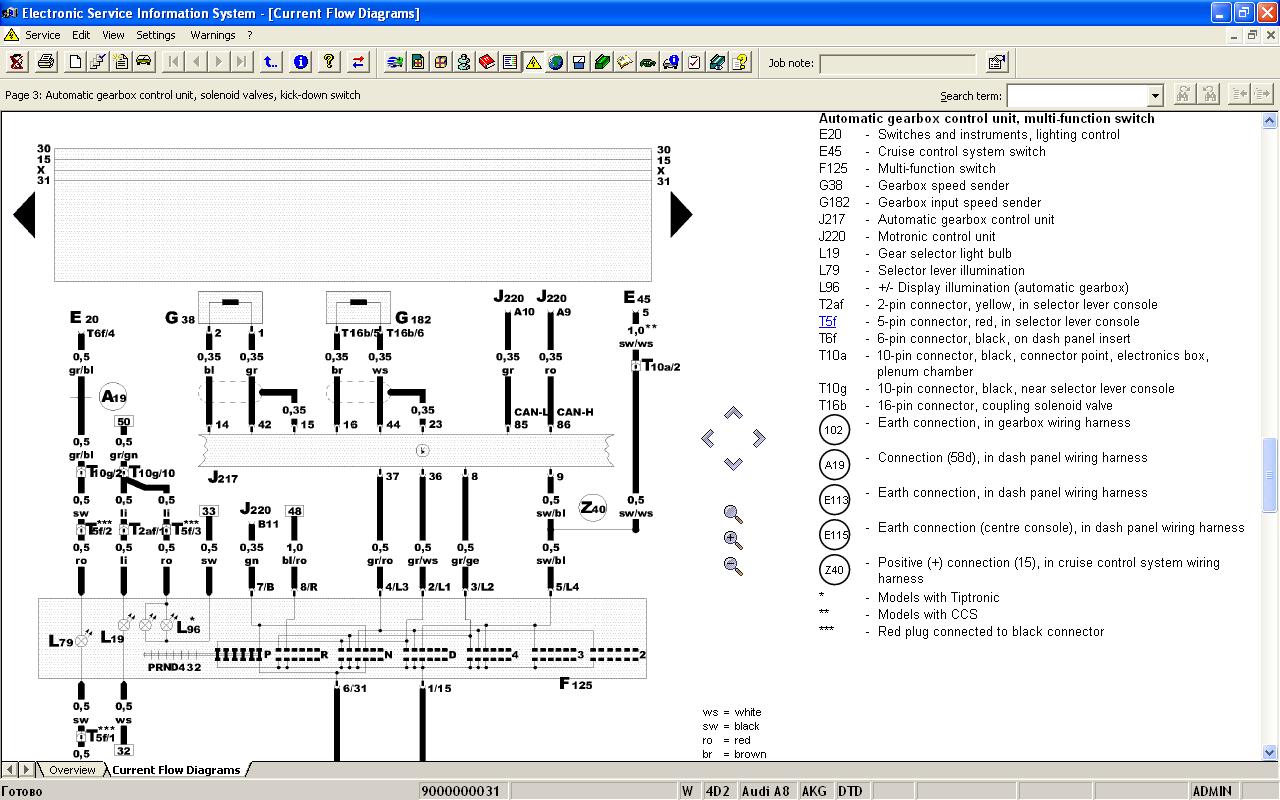Open the Service menu
The height and width of the screenshot is (800, 1280).
click(x=42, y=35)
